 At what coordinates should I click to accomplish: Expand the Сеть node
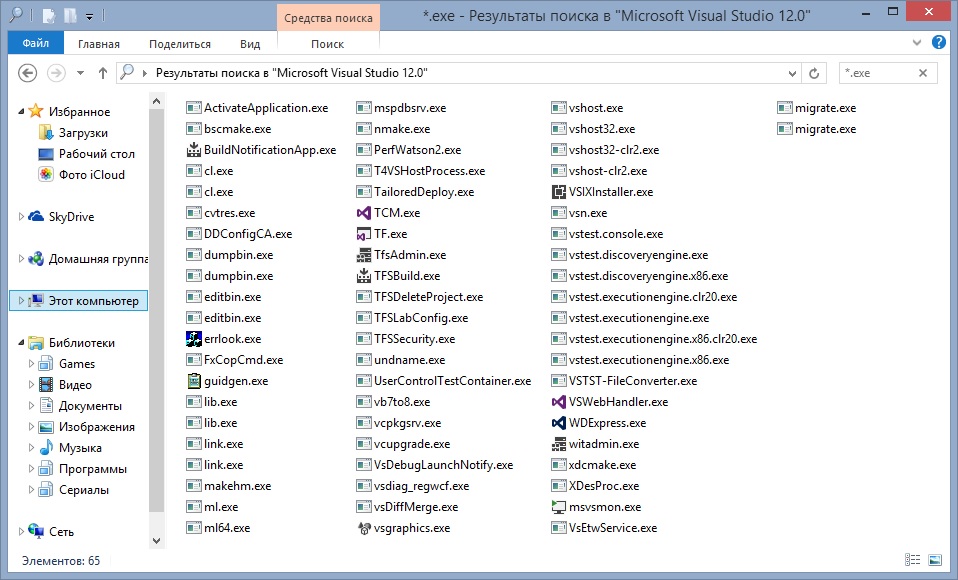pyautogui.click(x=21, y=532)
